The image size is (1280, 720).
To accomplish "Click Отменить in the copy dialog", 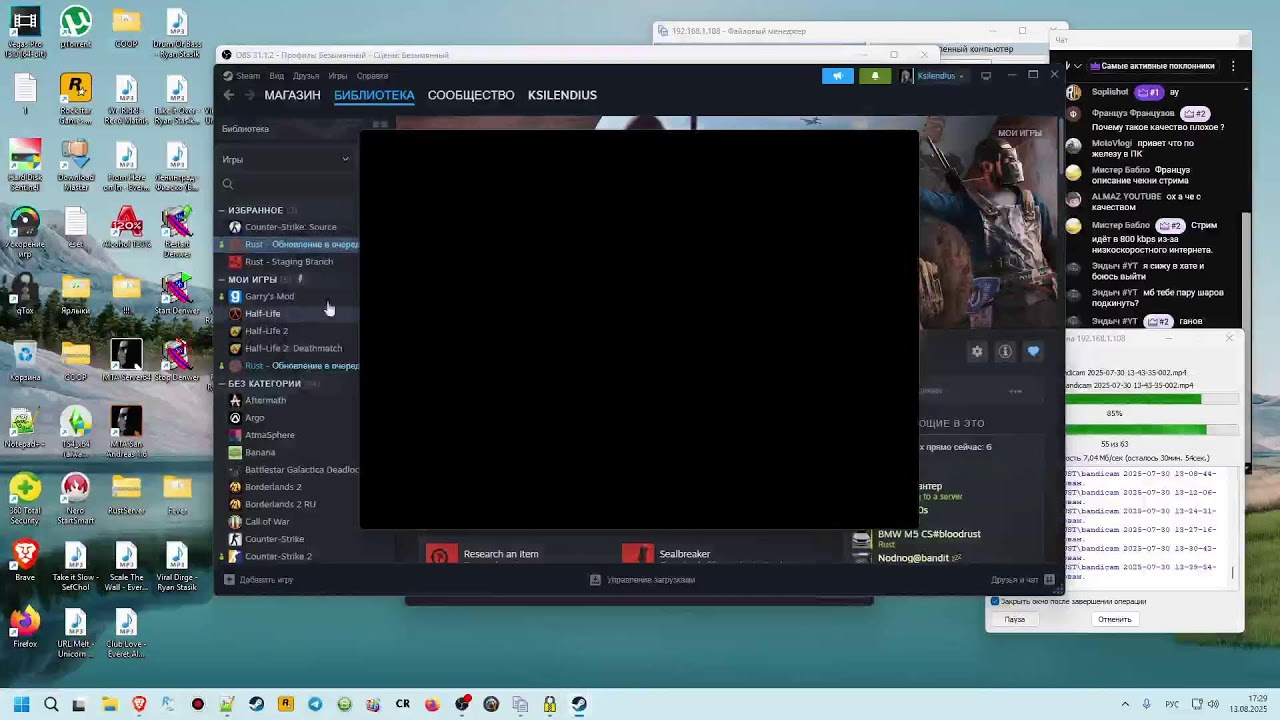I will click(1114, 619).
